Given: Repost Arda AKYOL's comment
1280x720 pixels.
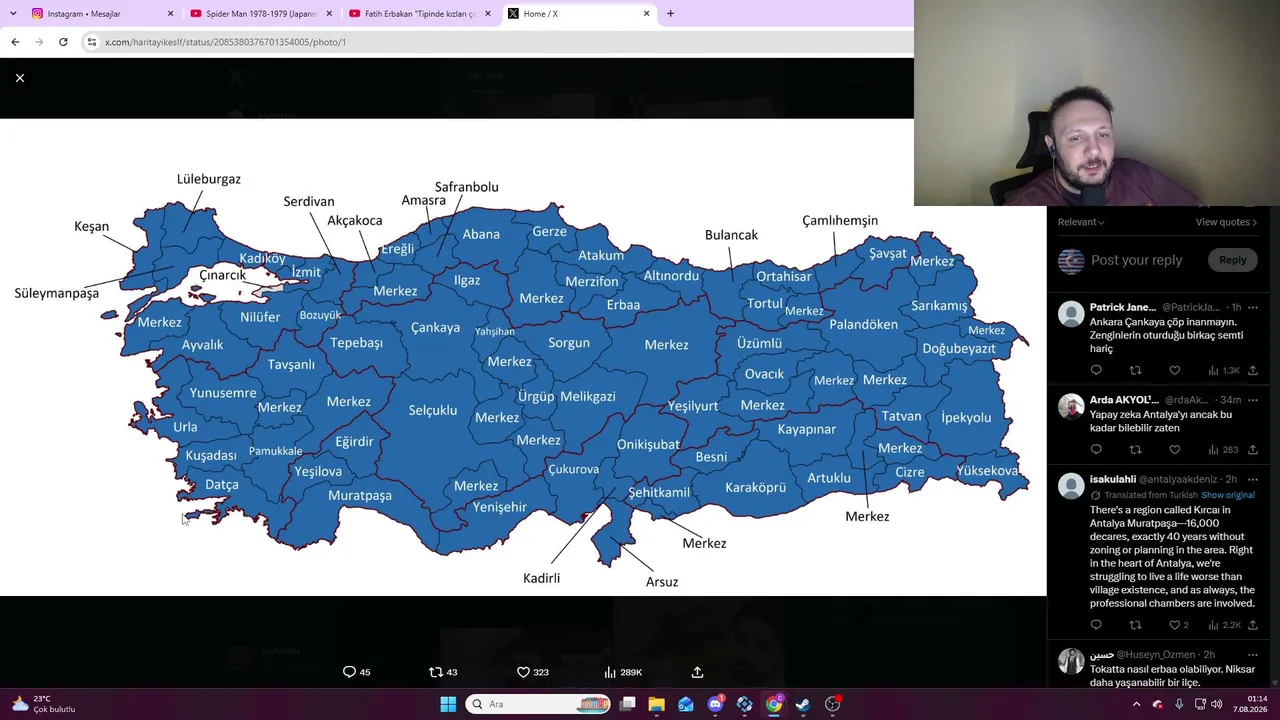Looking at the screenshot, I should (1135, 450).
